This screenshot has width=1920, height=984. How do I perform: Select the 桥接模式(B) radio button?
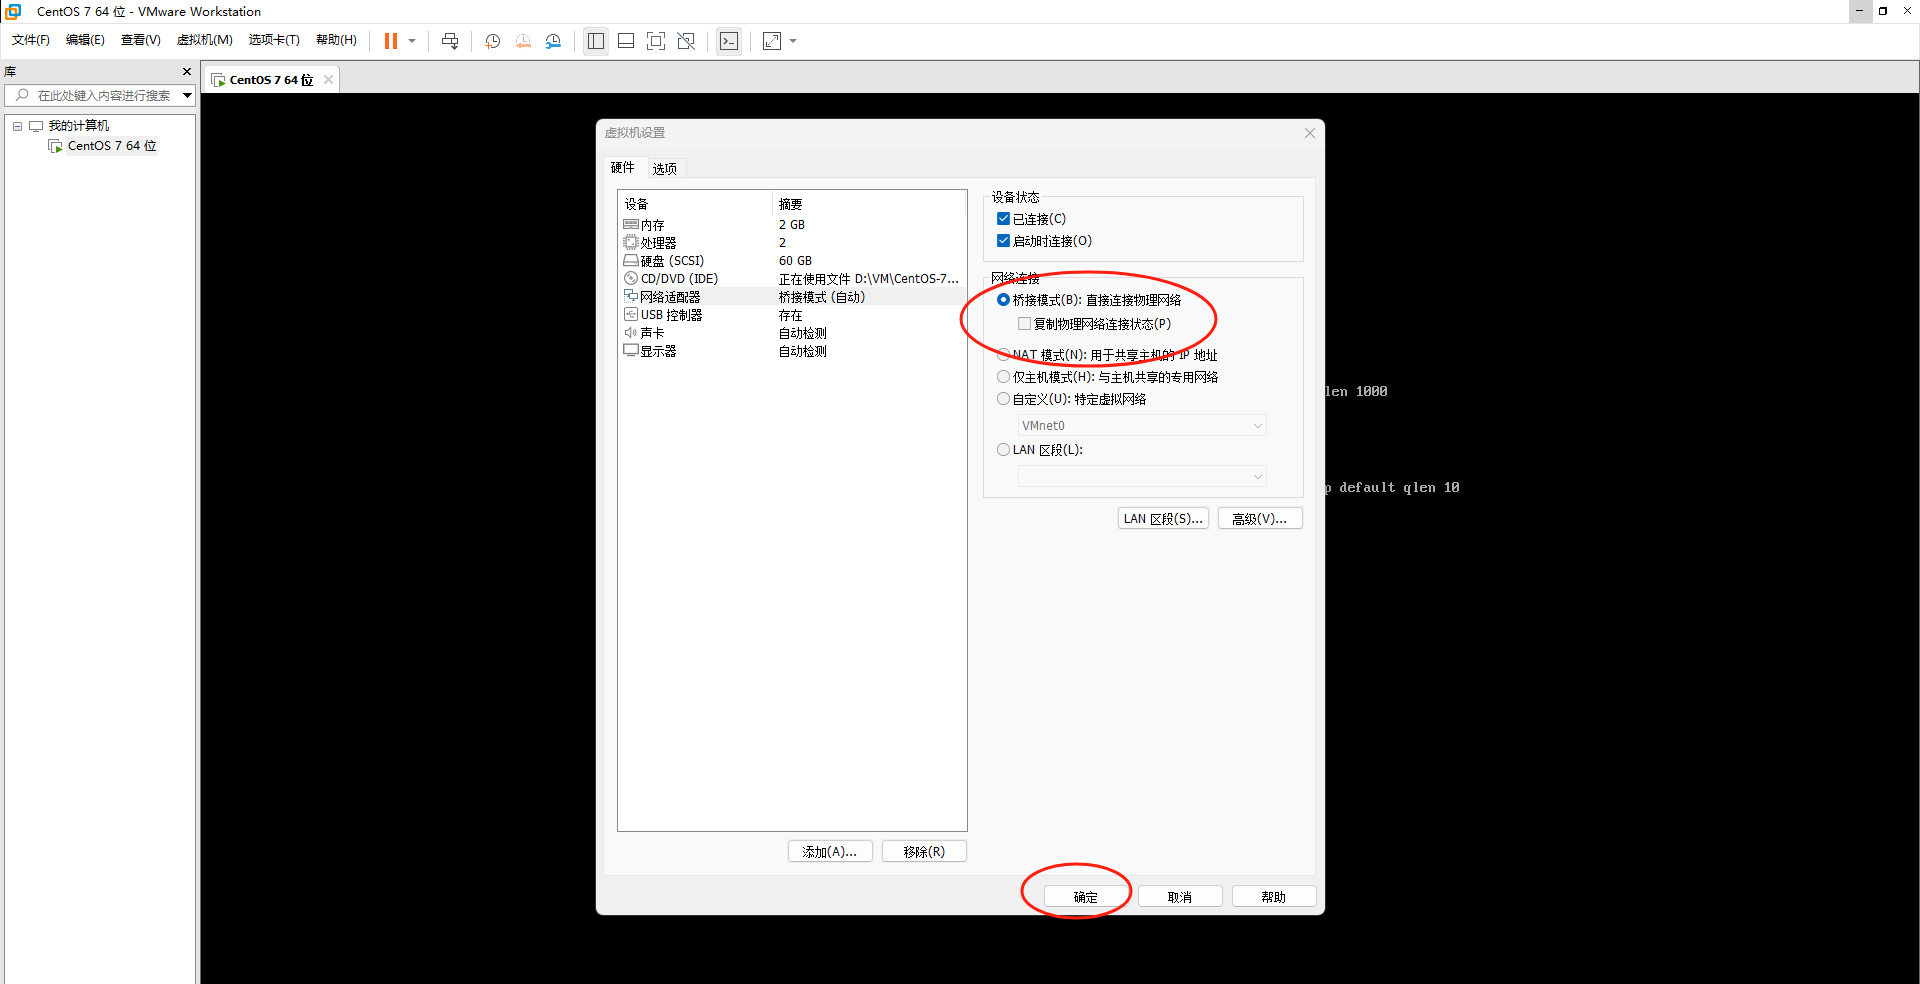[1003, 300]
